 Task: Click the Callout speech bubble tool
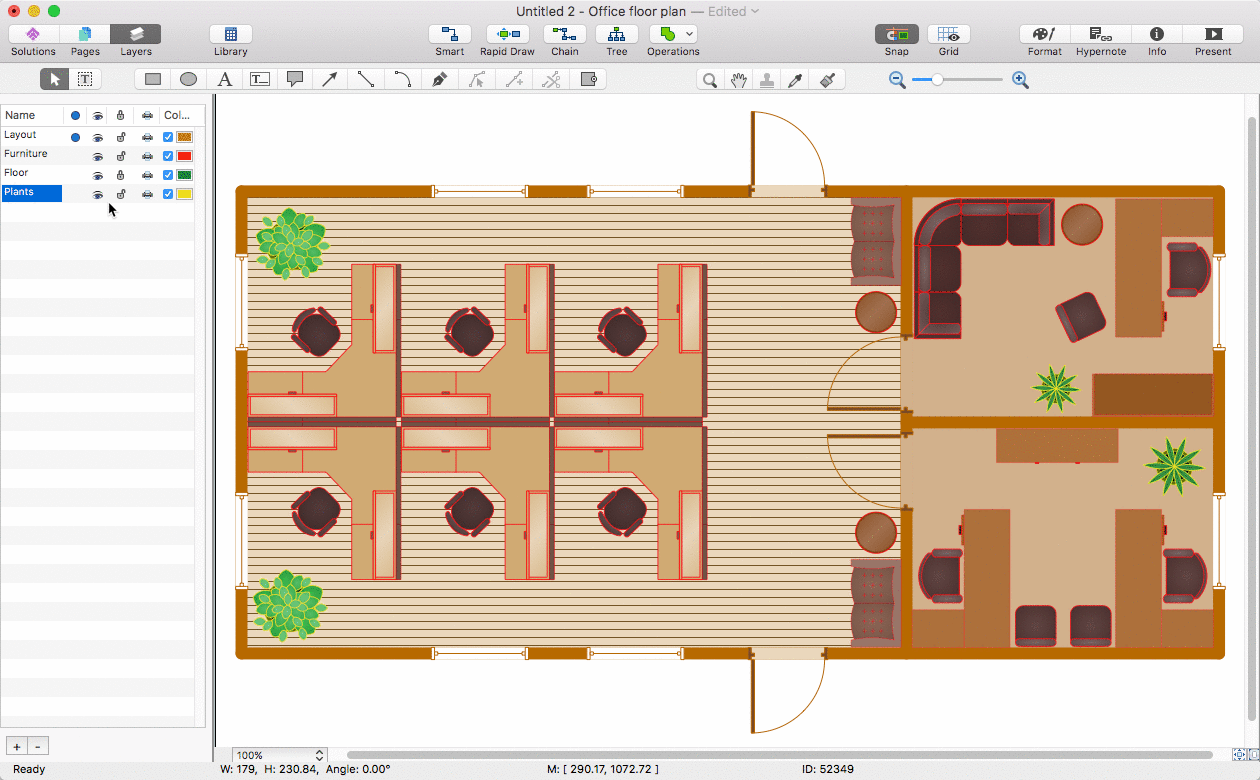pos(295,80)
